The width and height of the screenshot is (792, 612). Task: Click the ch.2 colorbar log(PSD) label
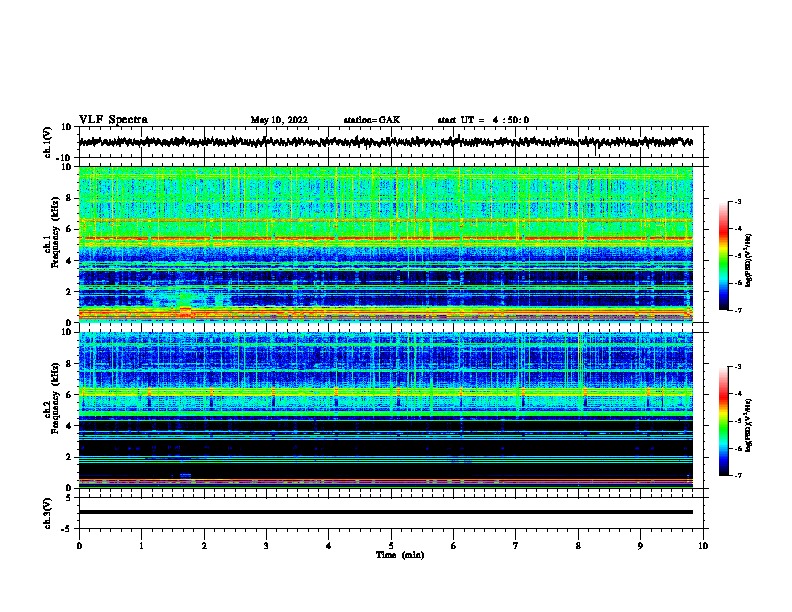(748, 425)
